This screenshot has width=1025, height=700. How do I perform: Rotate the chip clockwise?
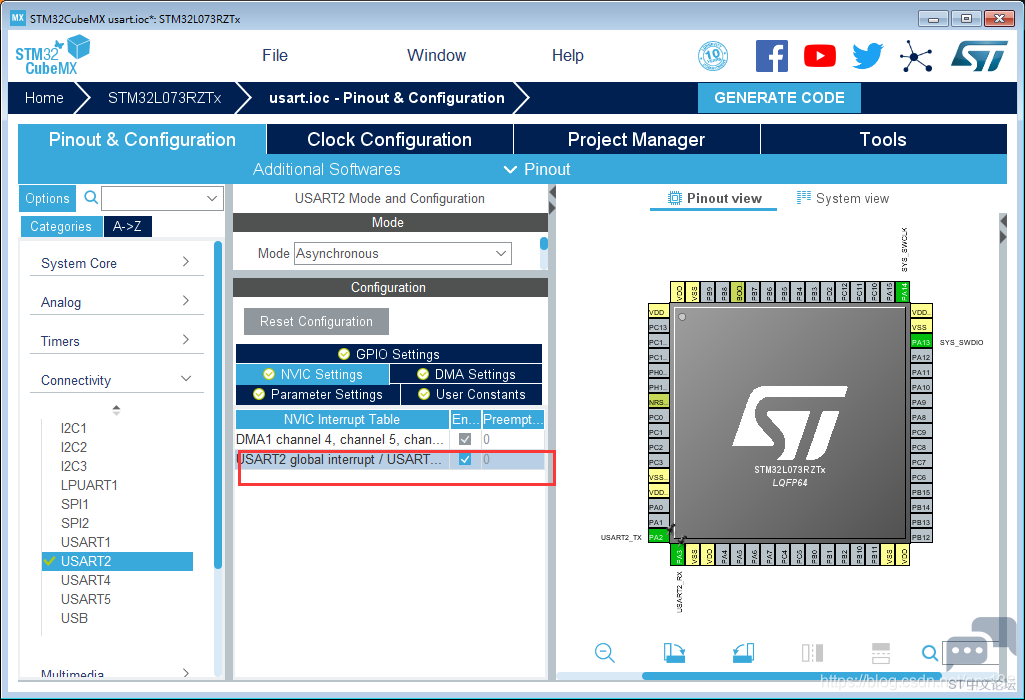(674, 652)
